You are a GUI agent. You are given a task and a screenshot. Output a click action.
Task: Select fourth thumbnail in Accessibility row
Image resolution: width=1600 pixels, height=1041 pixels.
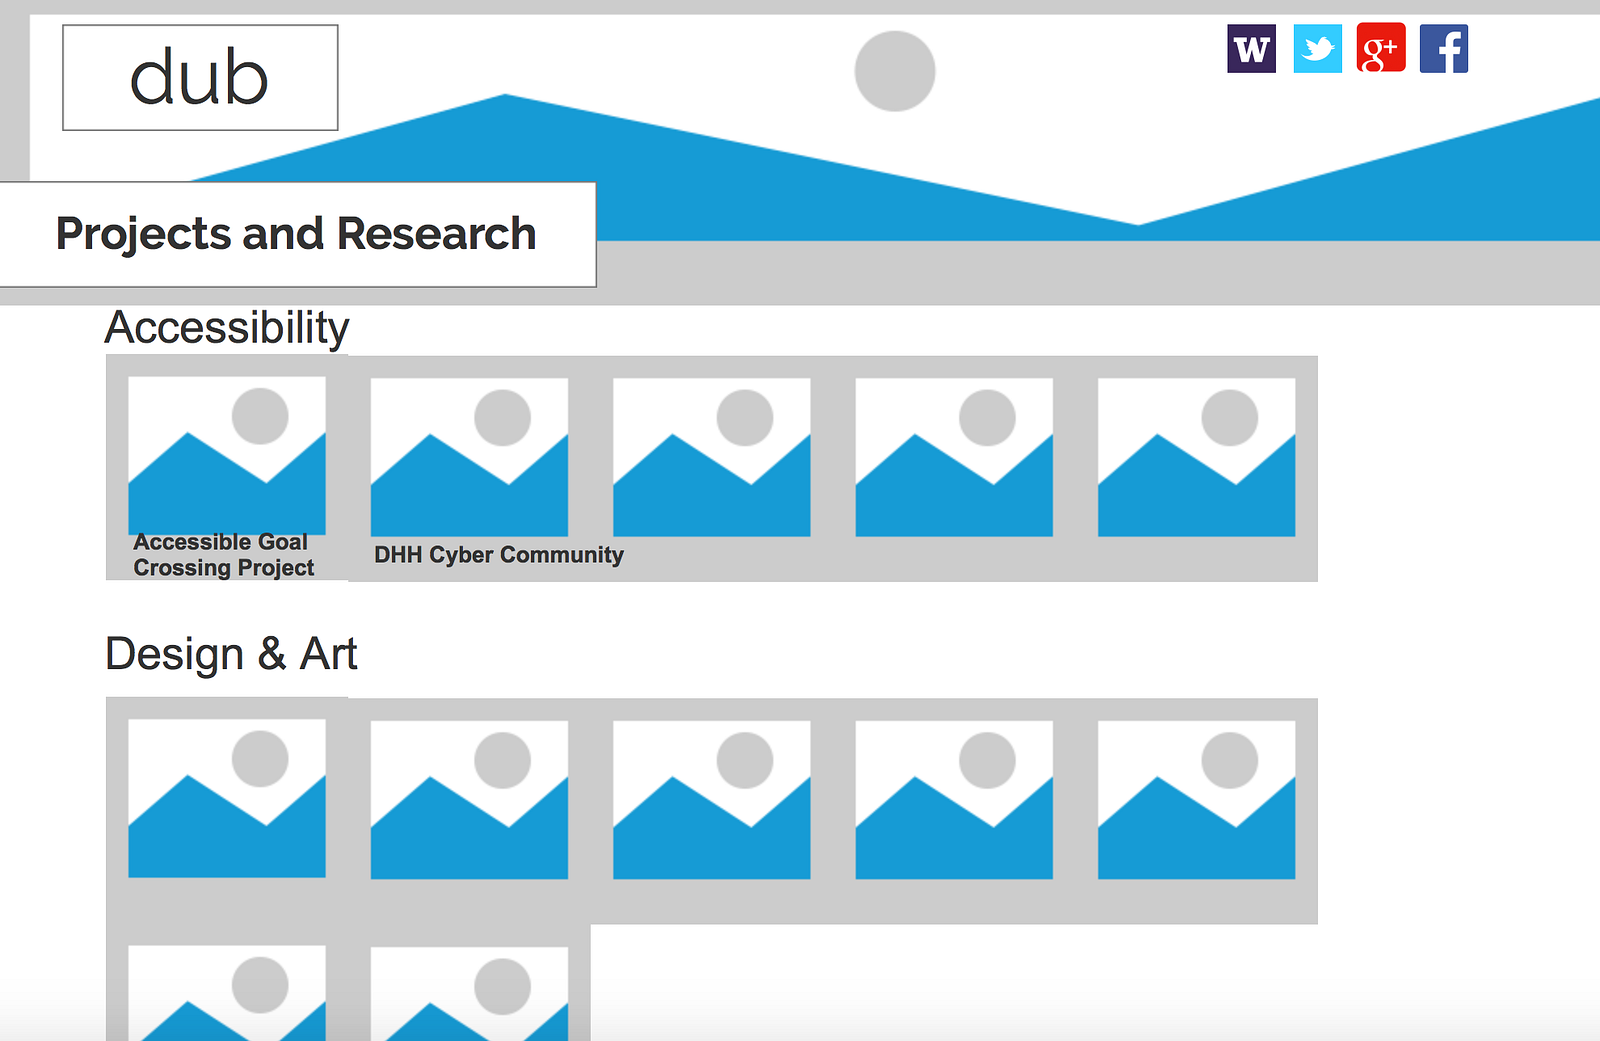[954, 457]
